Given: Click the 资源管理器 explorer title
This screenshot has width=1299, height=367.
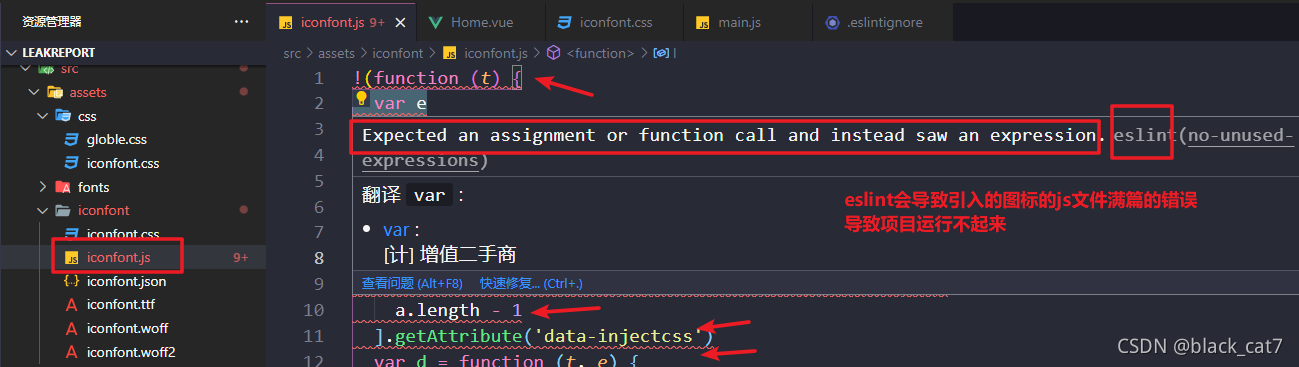Looking at the screenshot, I should point(52,21).
